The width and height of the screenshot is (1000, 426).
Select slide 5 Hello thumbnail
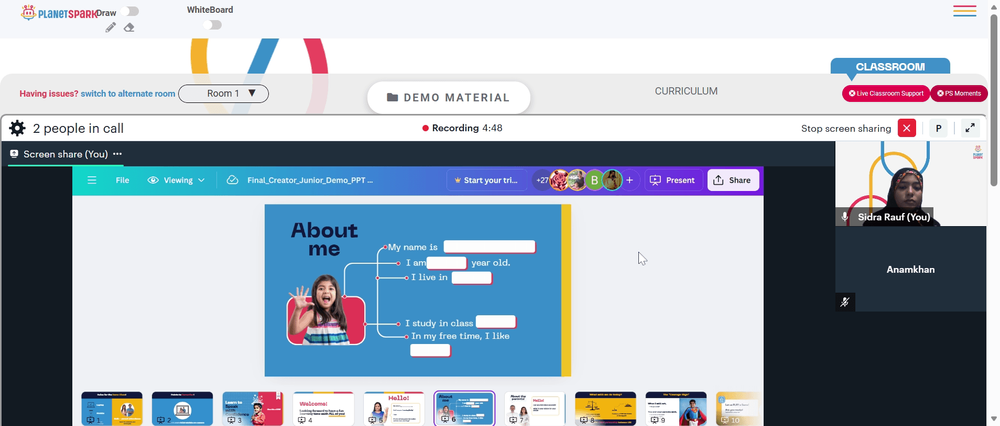coord(393,409)
